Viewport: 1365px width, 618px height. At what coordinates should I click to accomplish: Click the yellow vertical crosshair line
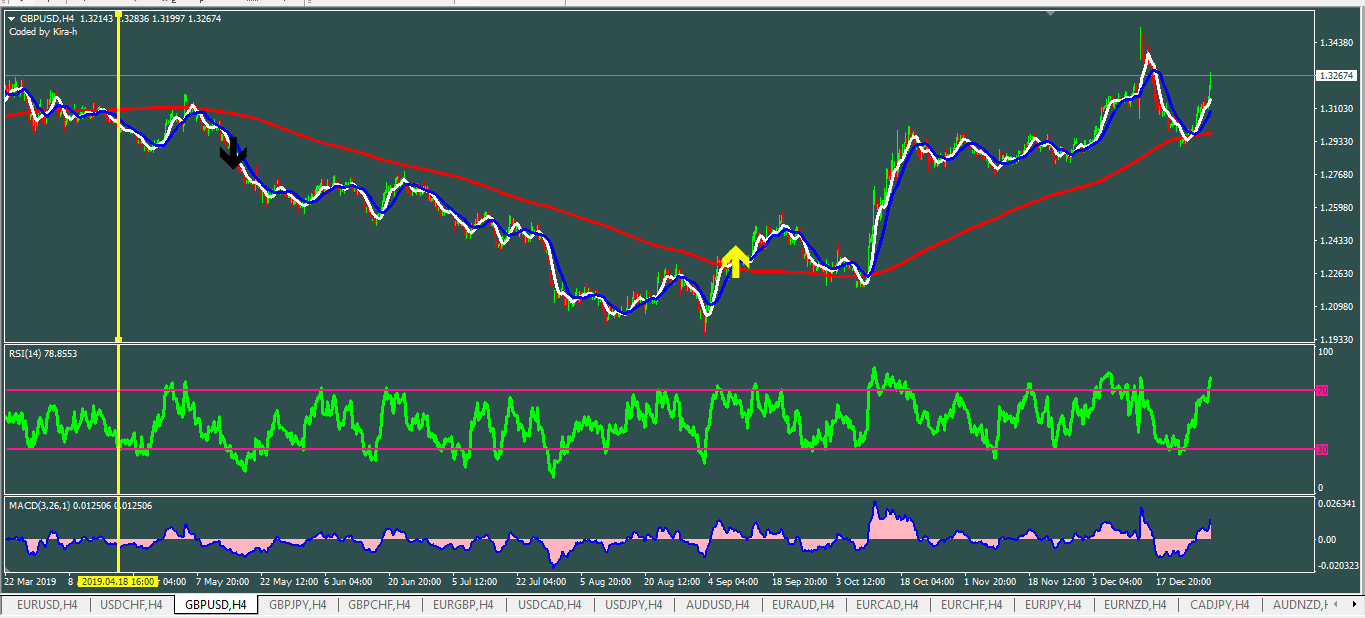tap(119, 250)
